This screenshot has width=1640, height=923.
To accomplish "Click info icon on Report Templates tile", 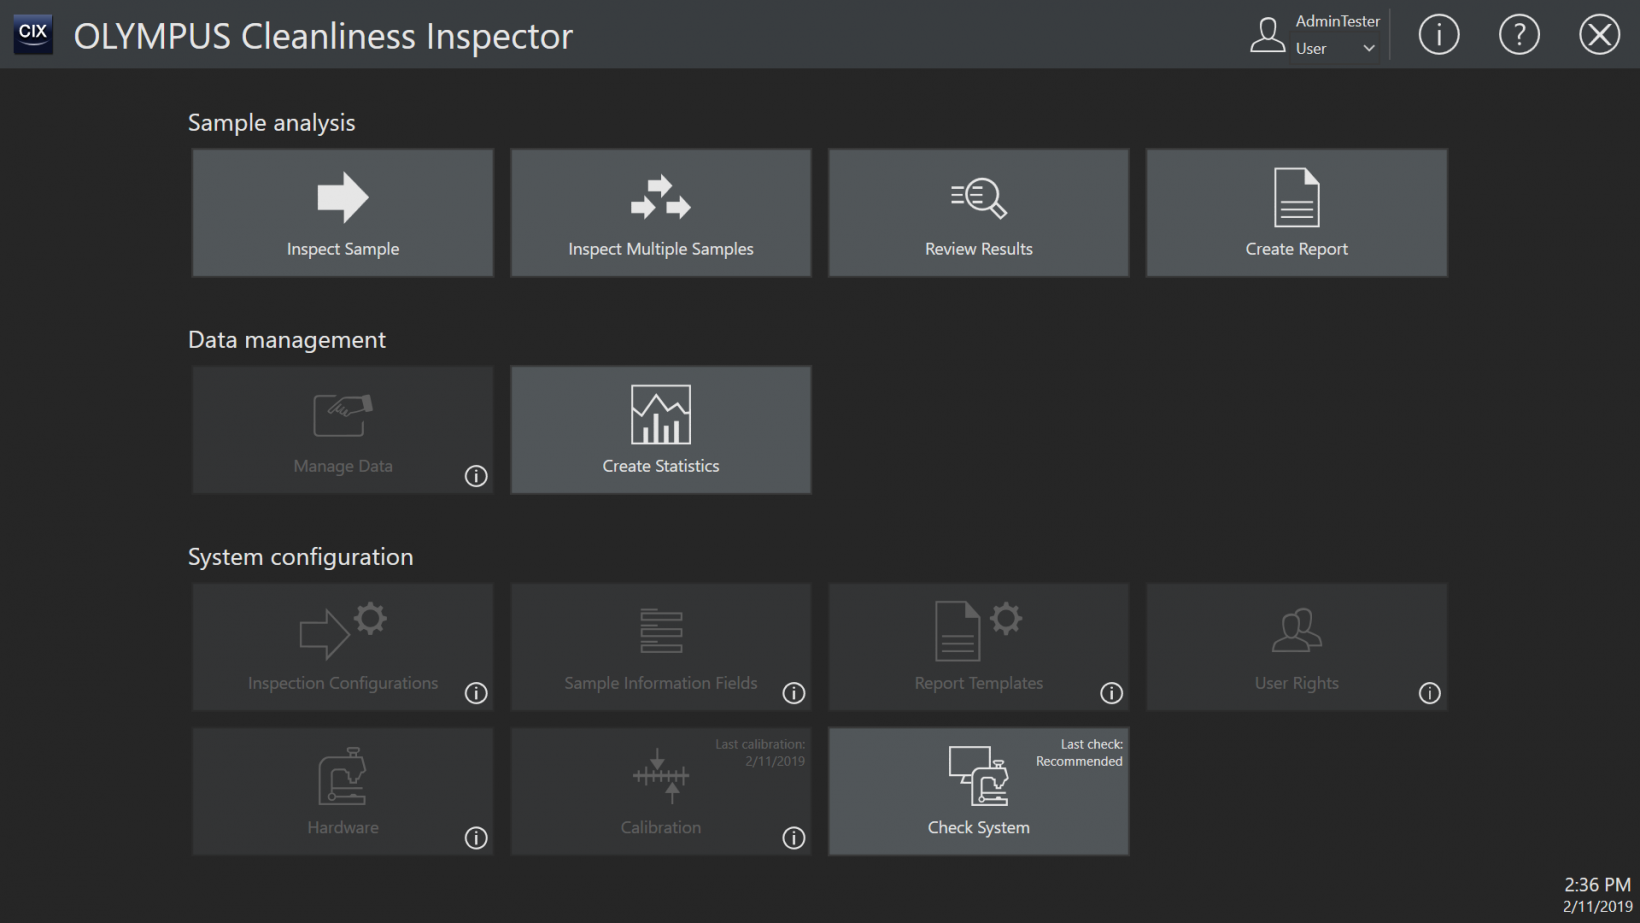I will (1111, 693).
